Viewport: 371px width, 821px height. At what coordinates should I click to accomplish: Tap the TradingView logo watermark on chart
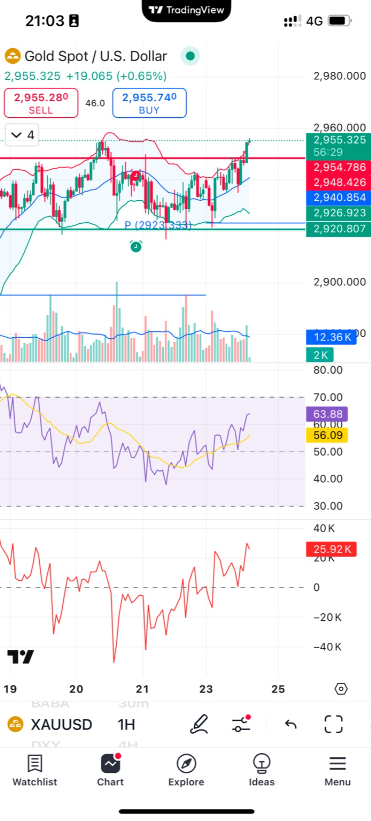[x=20, y=657]
